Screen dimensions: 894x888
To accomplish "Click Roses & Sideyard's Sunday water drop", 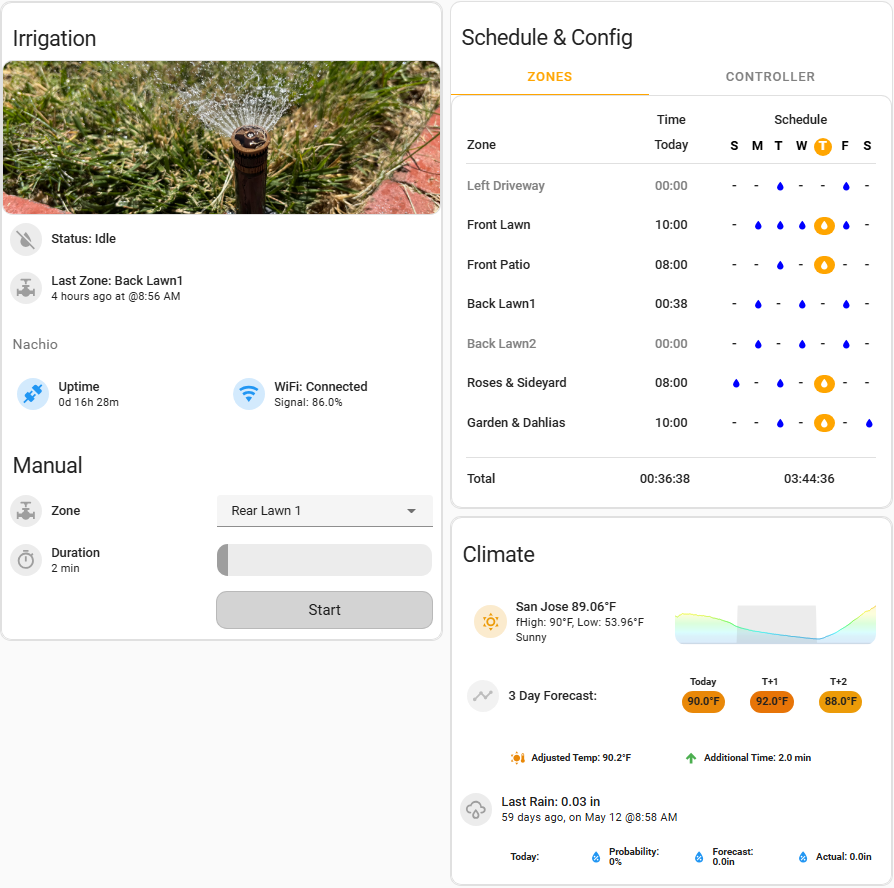I will pos(736,384).
